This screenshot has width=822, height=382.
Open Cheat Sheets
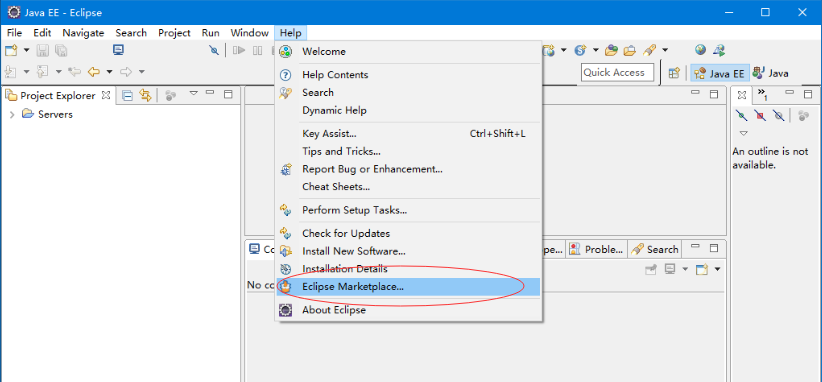[408, 187]
